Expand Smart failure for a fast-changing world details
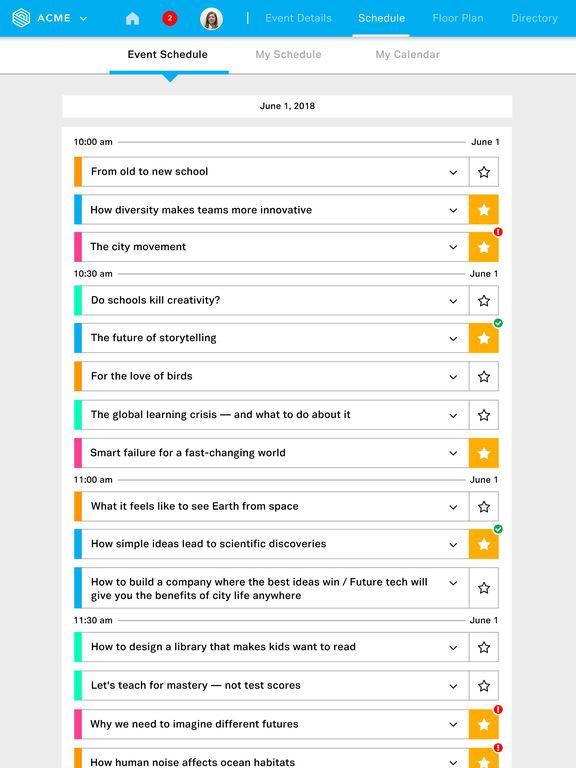The width and height of the screenshot is (576, 768). pos(453,453)
